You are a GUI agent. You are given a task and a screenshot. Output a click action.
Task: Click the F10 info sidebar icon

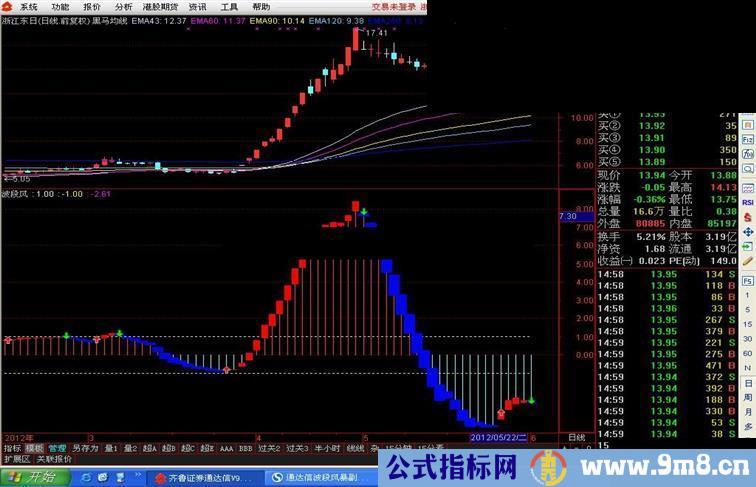(x=748, y=139)
